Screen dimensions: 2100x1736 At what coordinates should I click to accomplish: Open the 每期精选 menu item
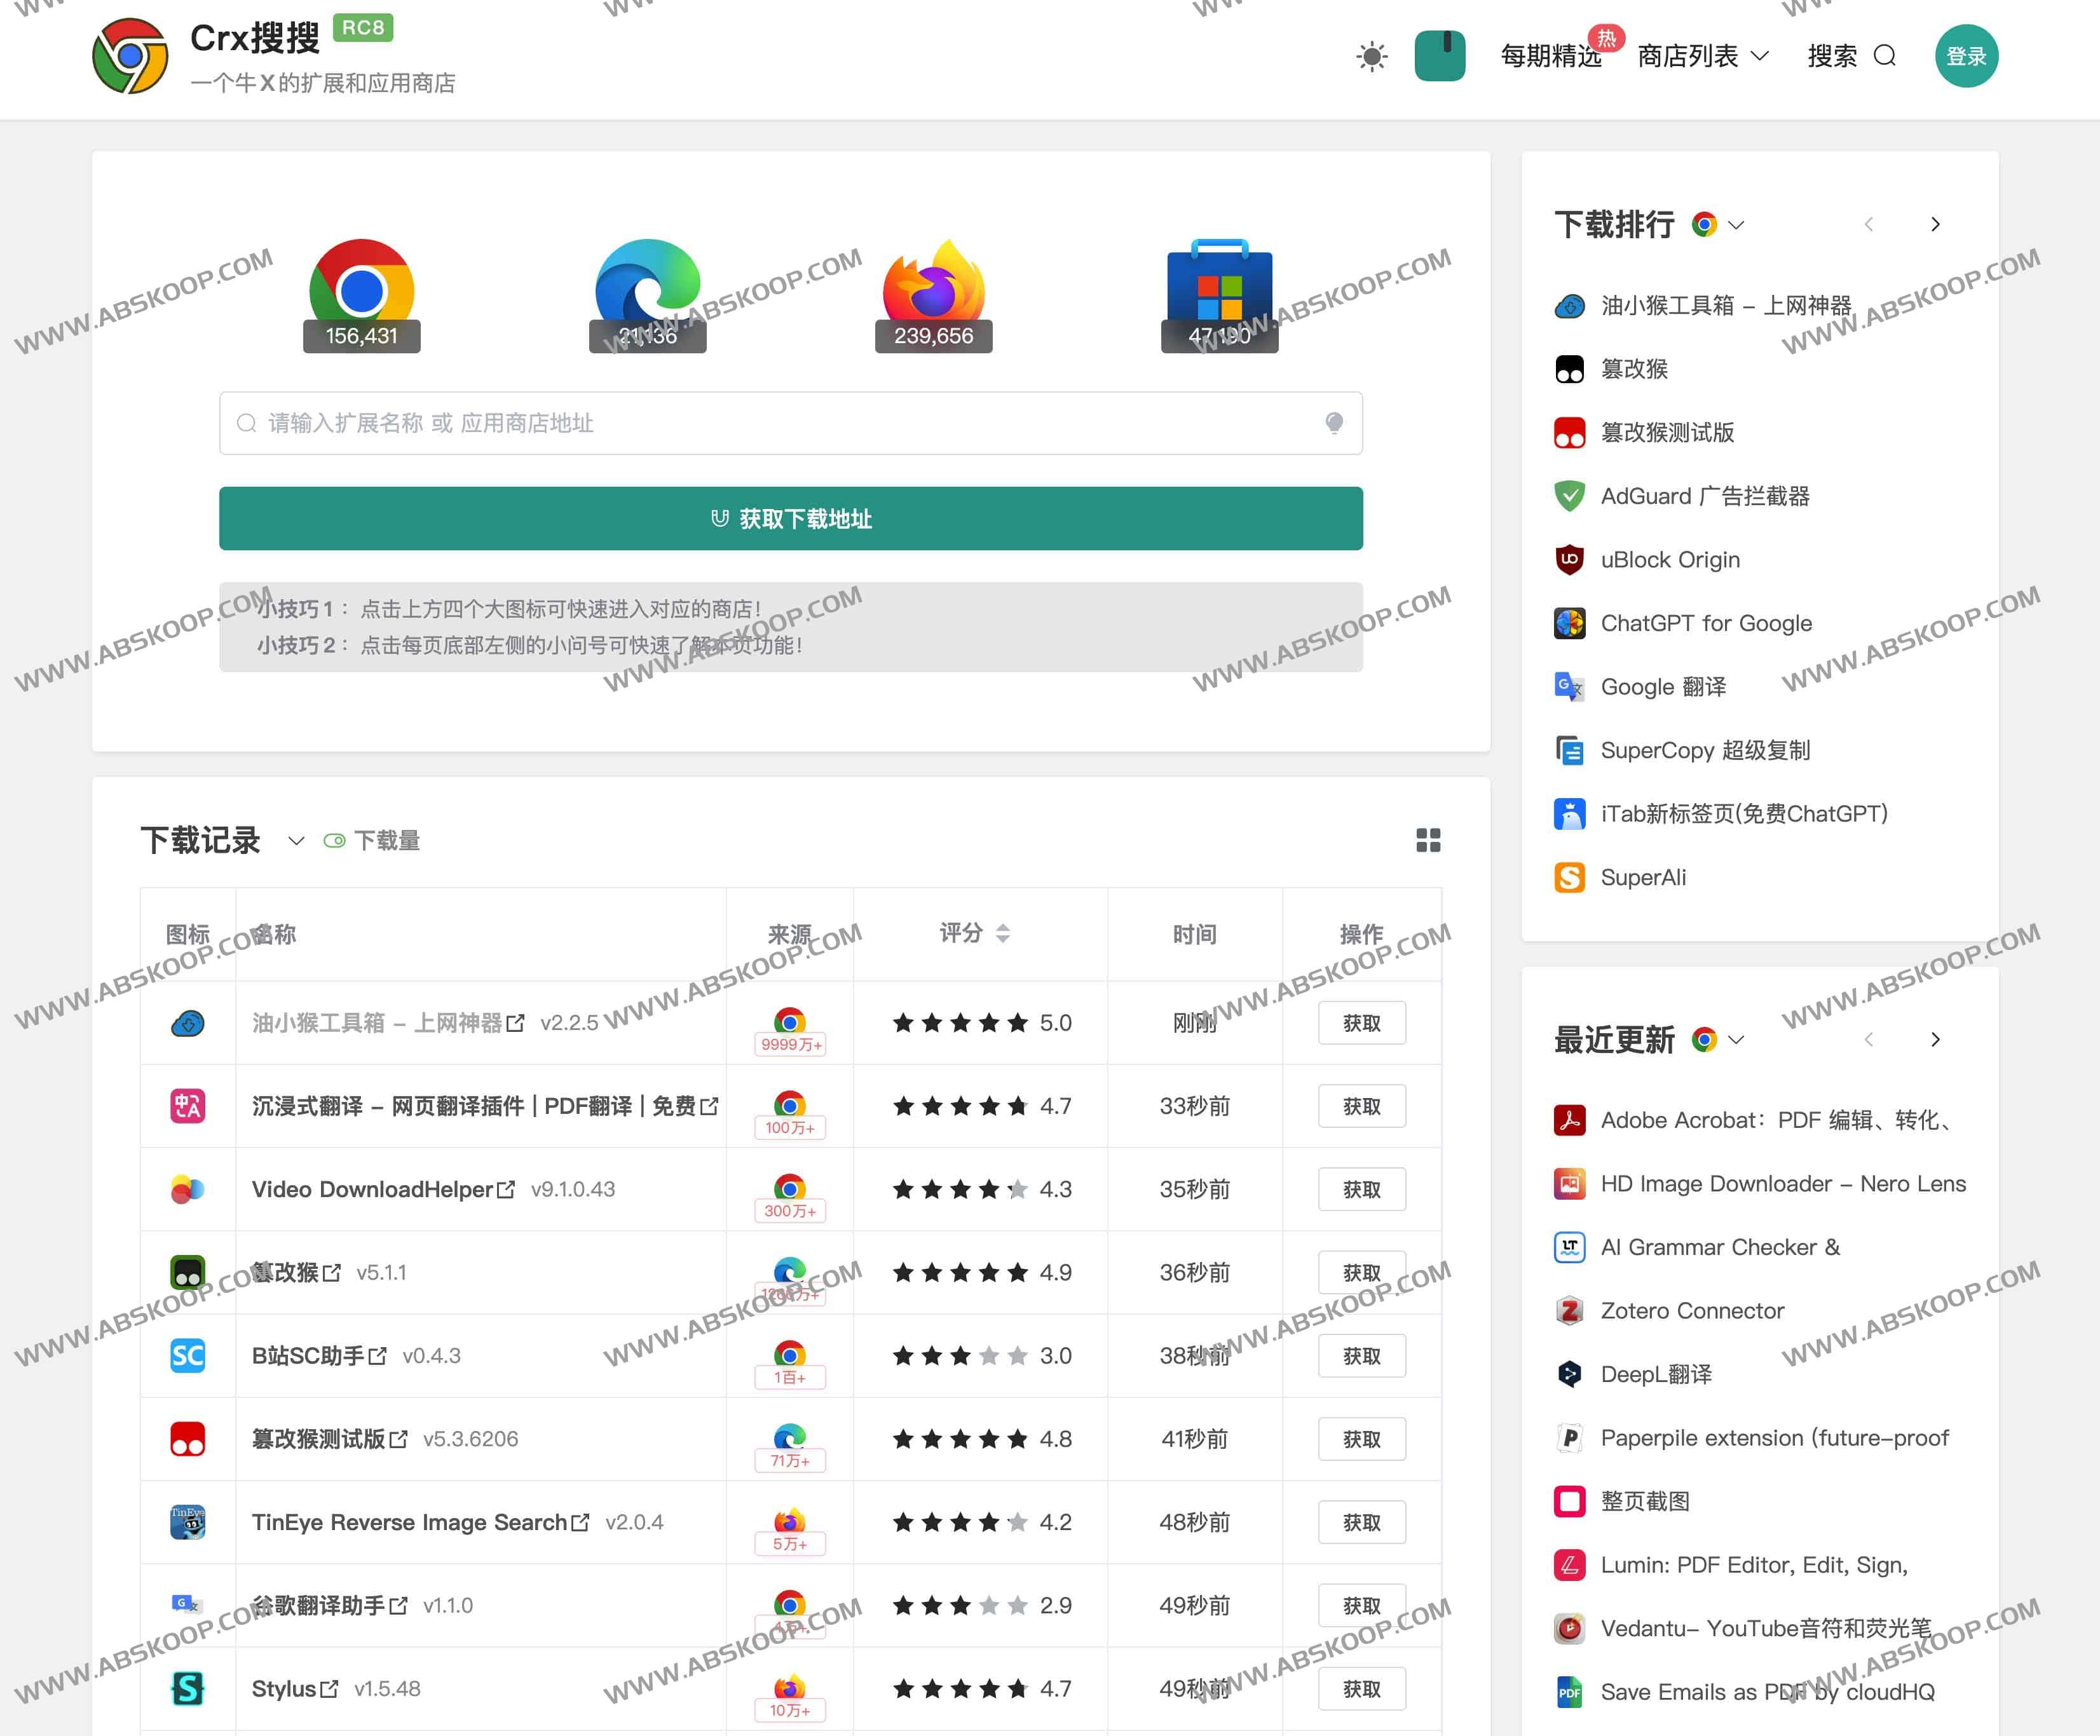[x=1551, y=57]
